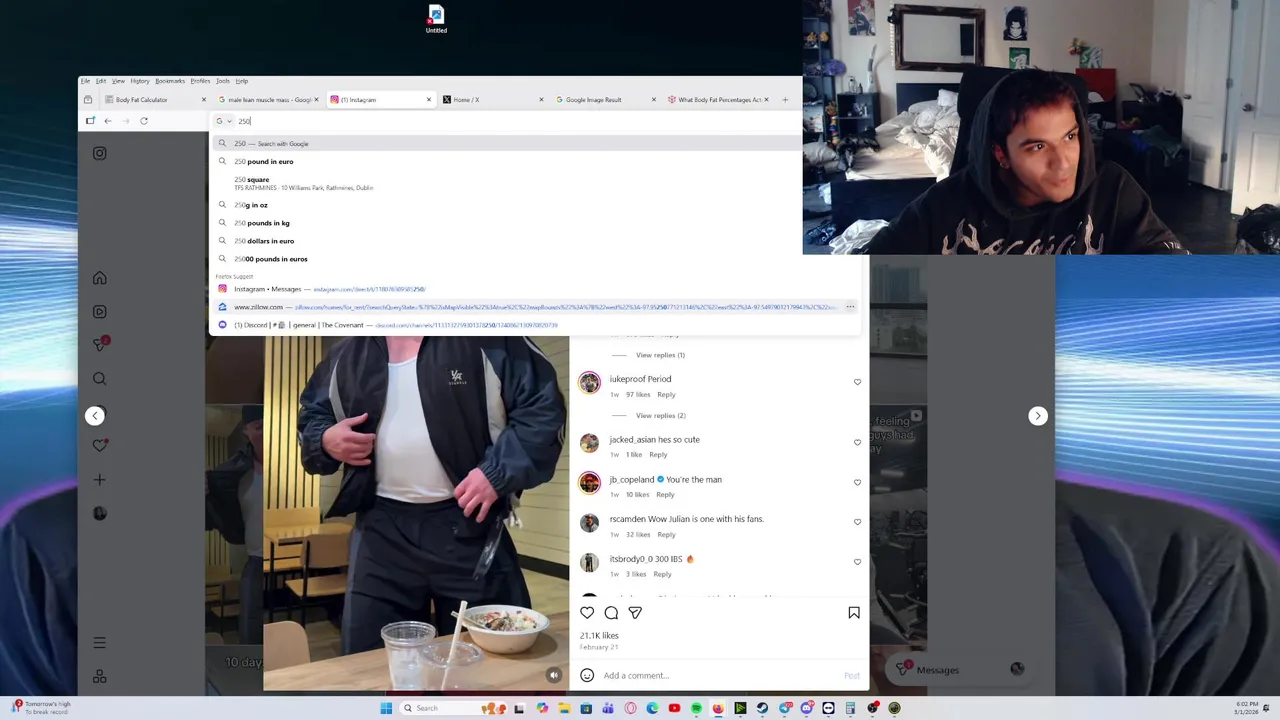The width and height of the screenshot is (1280, 720).
Task: Open Instagram Notifications heart in sidebar
Action: click(x=99, y=445)
